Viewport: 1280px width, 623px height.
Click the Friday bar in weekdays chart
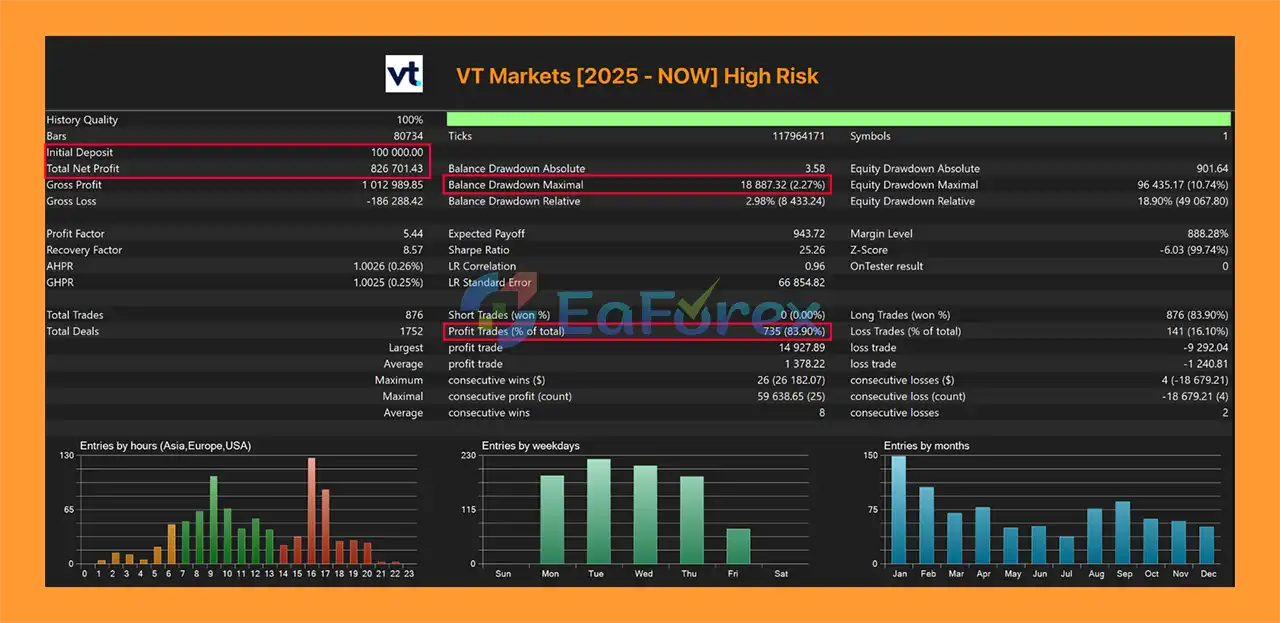738,546
